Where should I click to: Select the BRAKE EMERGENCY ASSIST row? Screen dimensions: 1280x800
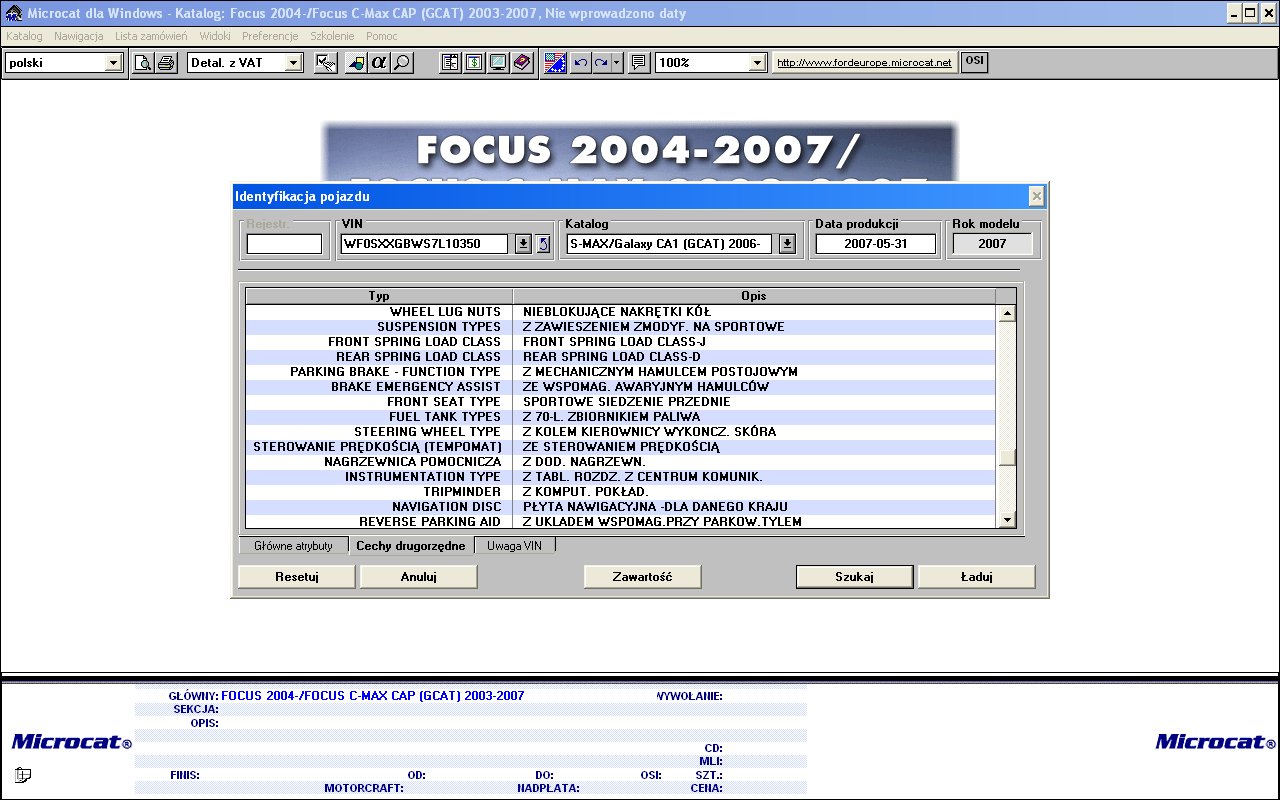[x=620, y=387]
